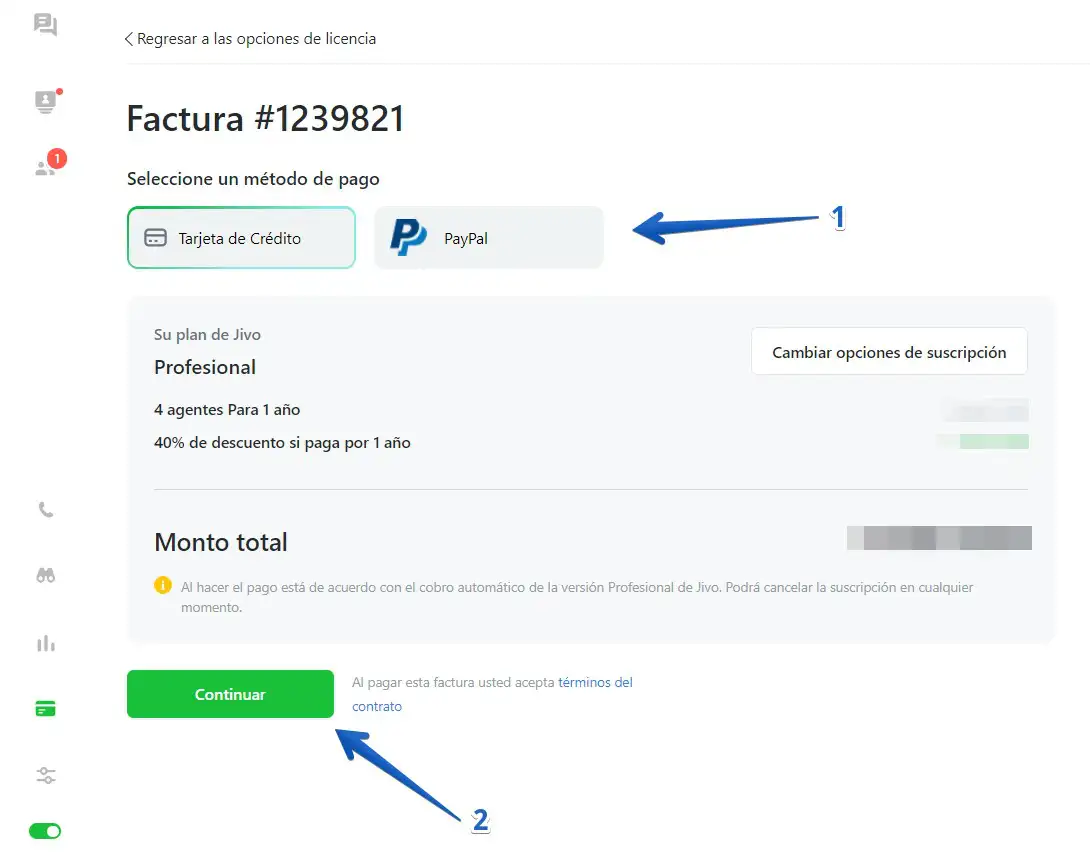Open the team icon with notification badge
The image size is (1090, 862).
tap(46, 167)
